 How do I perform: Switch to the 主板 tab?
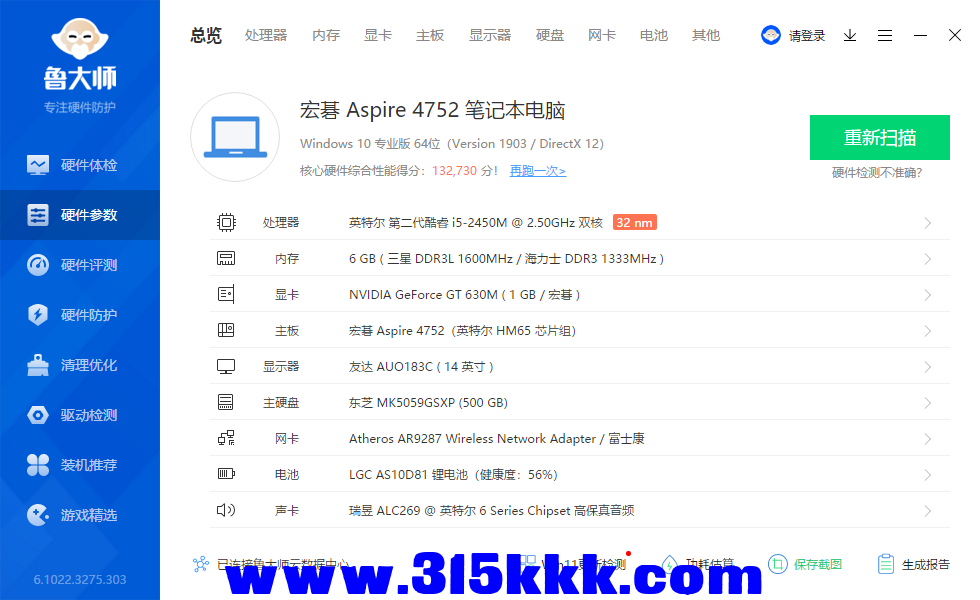click(430, 36)
